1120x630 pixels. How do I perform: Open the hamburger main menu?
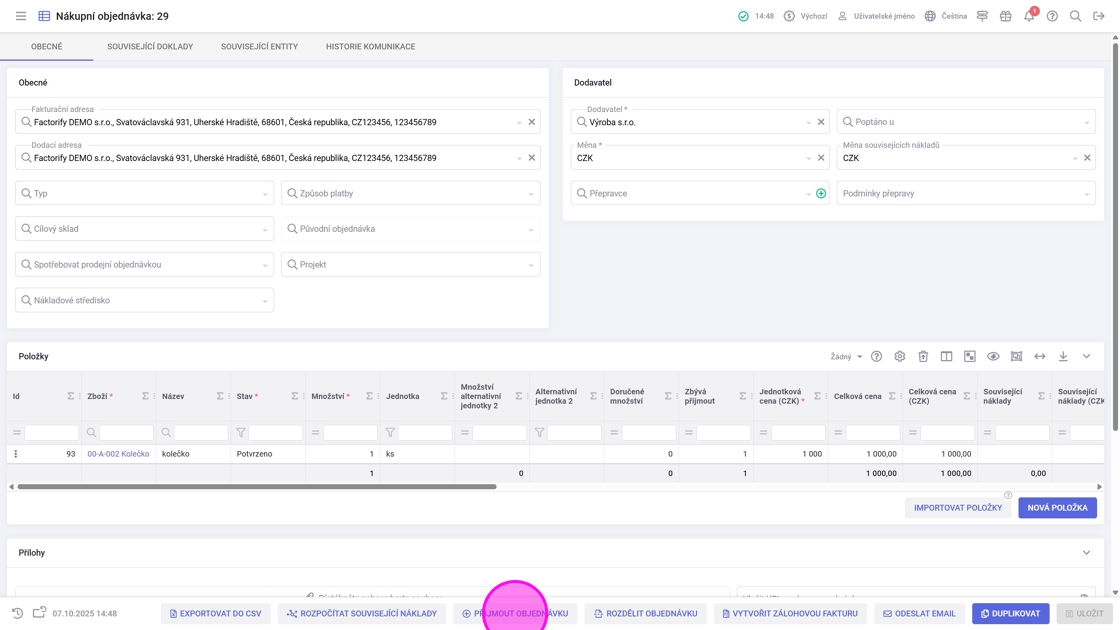point(21,16)
